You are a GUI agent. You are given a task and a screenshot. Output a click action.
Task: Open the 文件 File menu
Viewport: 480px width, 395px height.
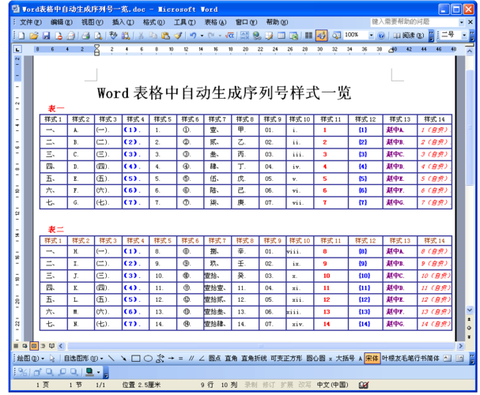point(31,22)
